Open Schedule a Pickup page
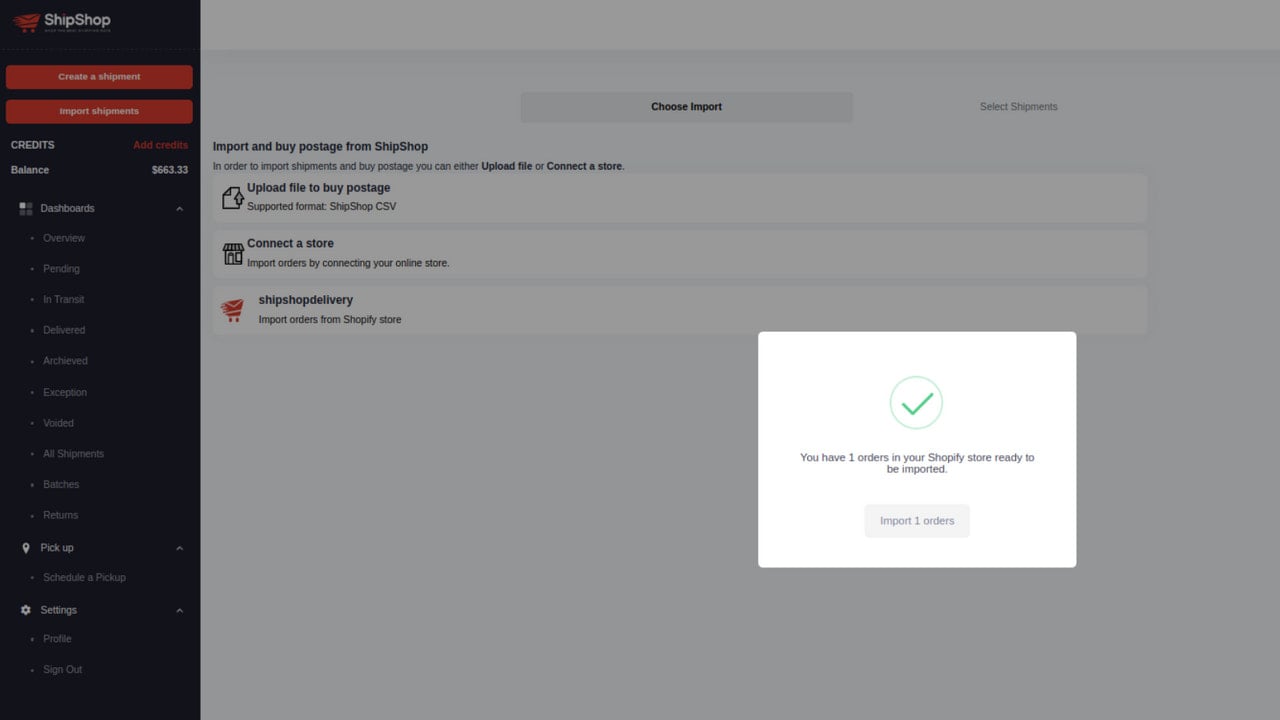Screen dimensions: 1280x720 pos(84,577)
